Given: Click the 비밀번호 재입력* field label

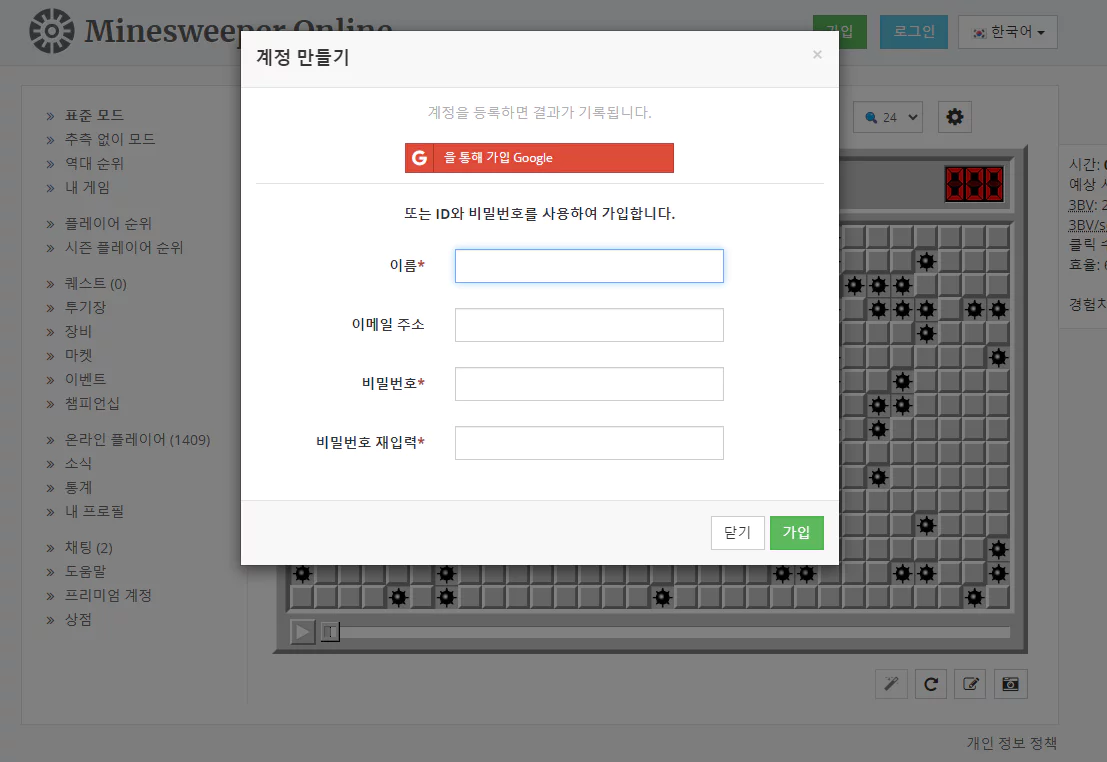Looking at the screenshot, I should coord(371,443).
